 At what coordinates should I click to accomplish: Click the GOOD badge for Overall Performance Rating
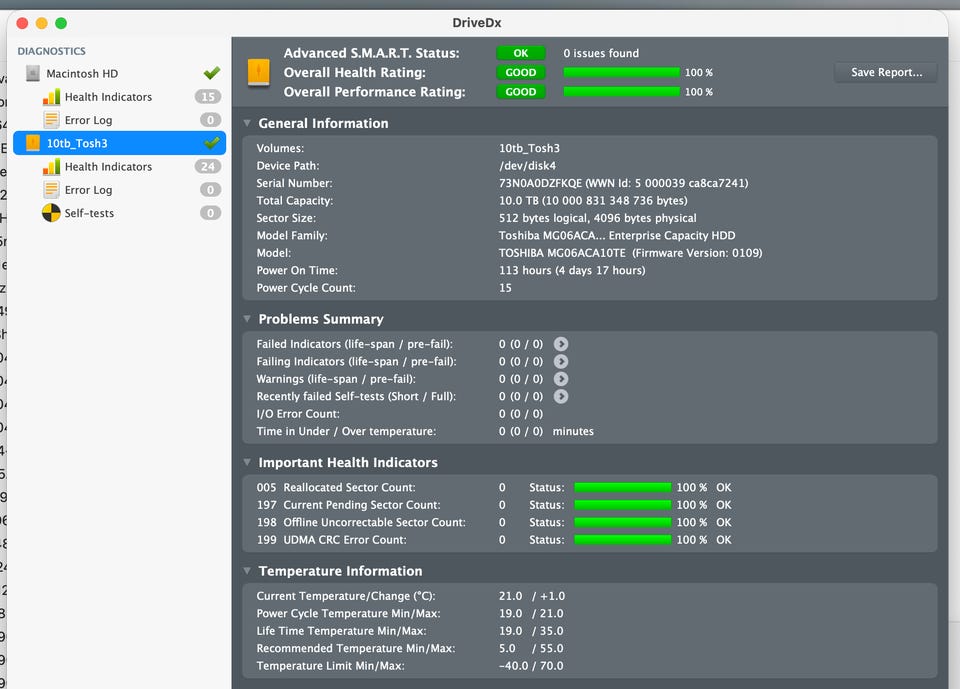(520, 92)
